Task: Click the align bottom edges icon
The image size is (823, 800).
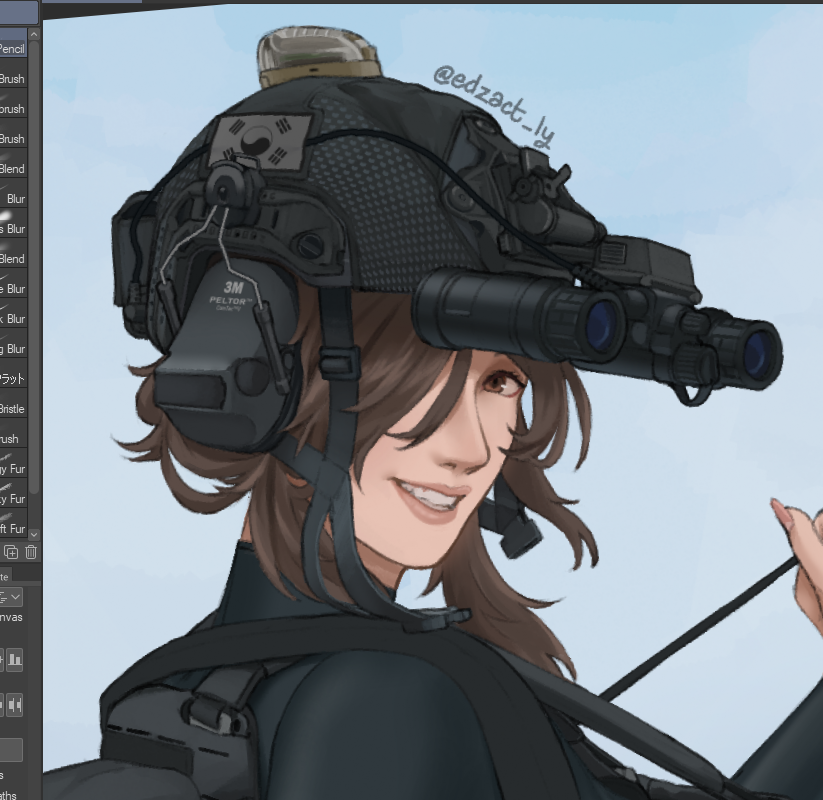Action: tap(15, 659)
